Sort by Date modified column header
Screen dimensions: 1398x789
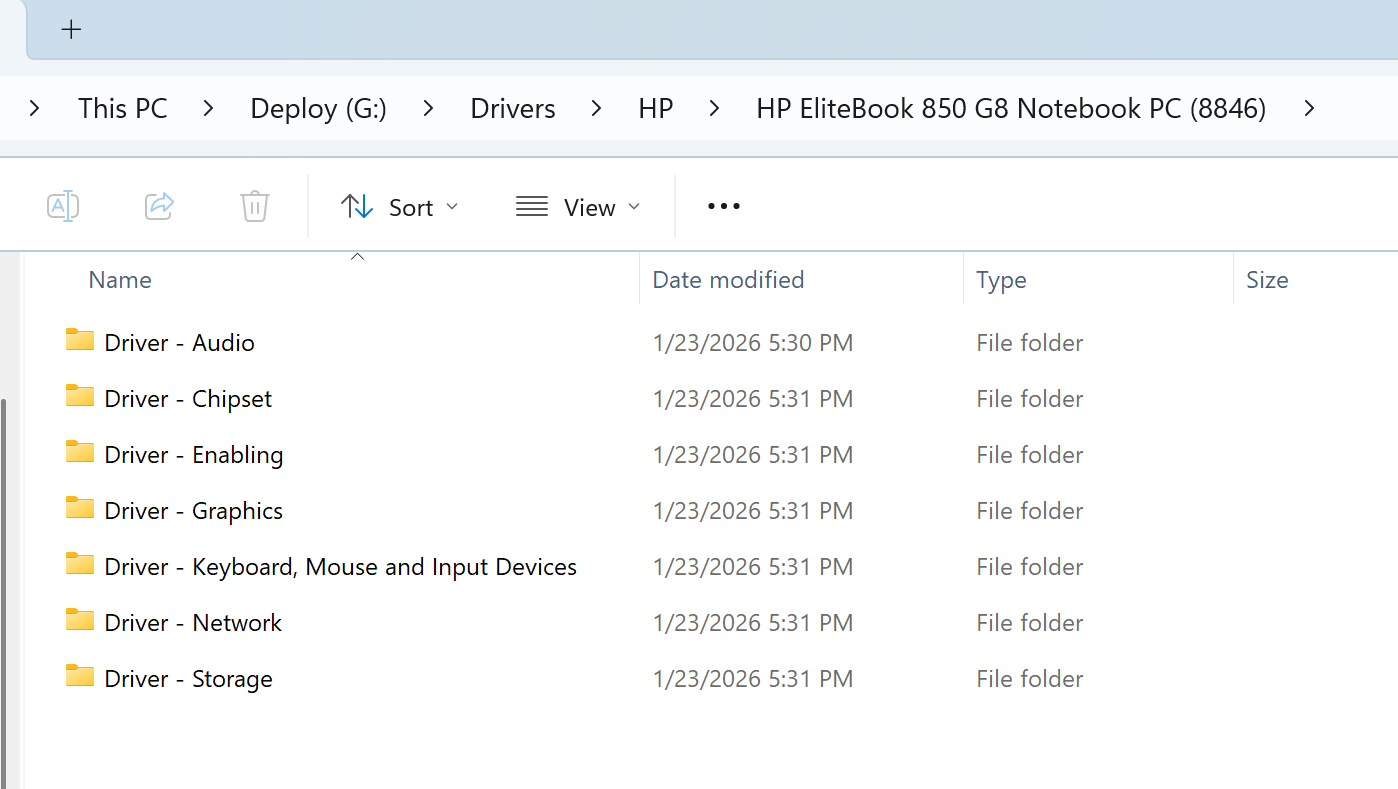click(x=728, y=280)
